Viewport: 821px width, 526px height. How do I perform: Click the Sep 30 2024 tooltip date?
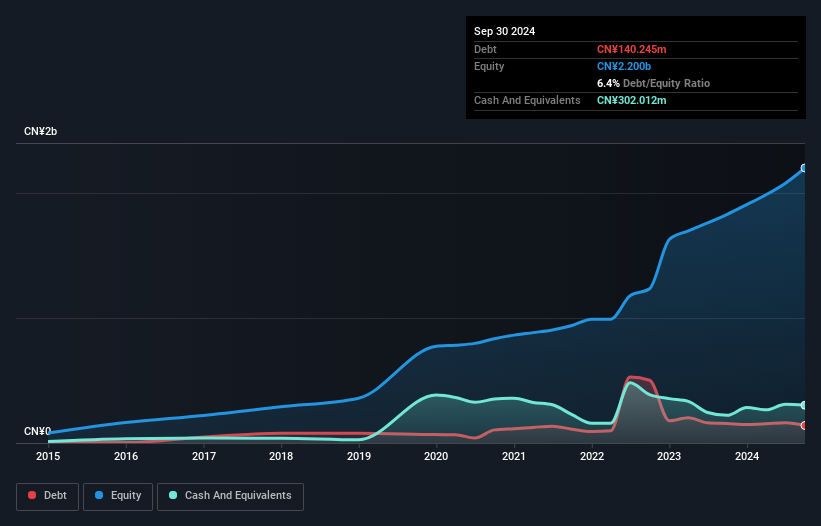coord(504,31)
